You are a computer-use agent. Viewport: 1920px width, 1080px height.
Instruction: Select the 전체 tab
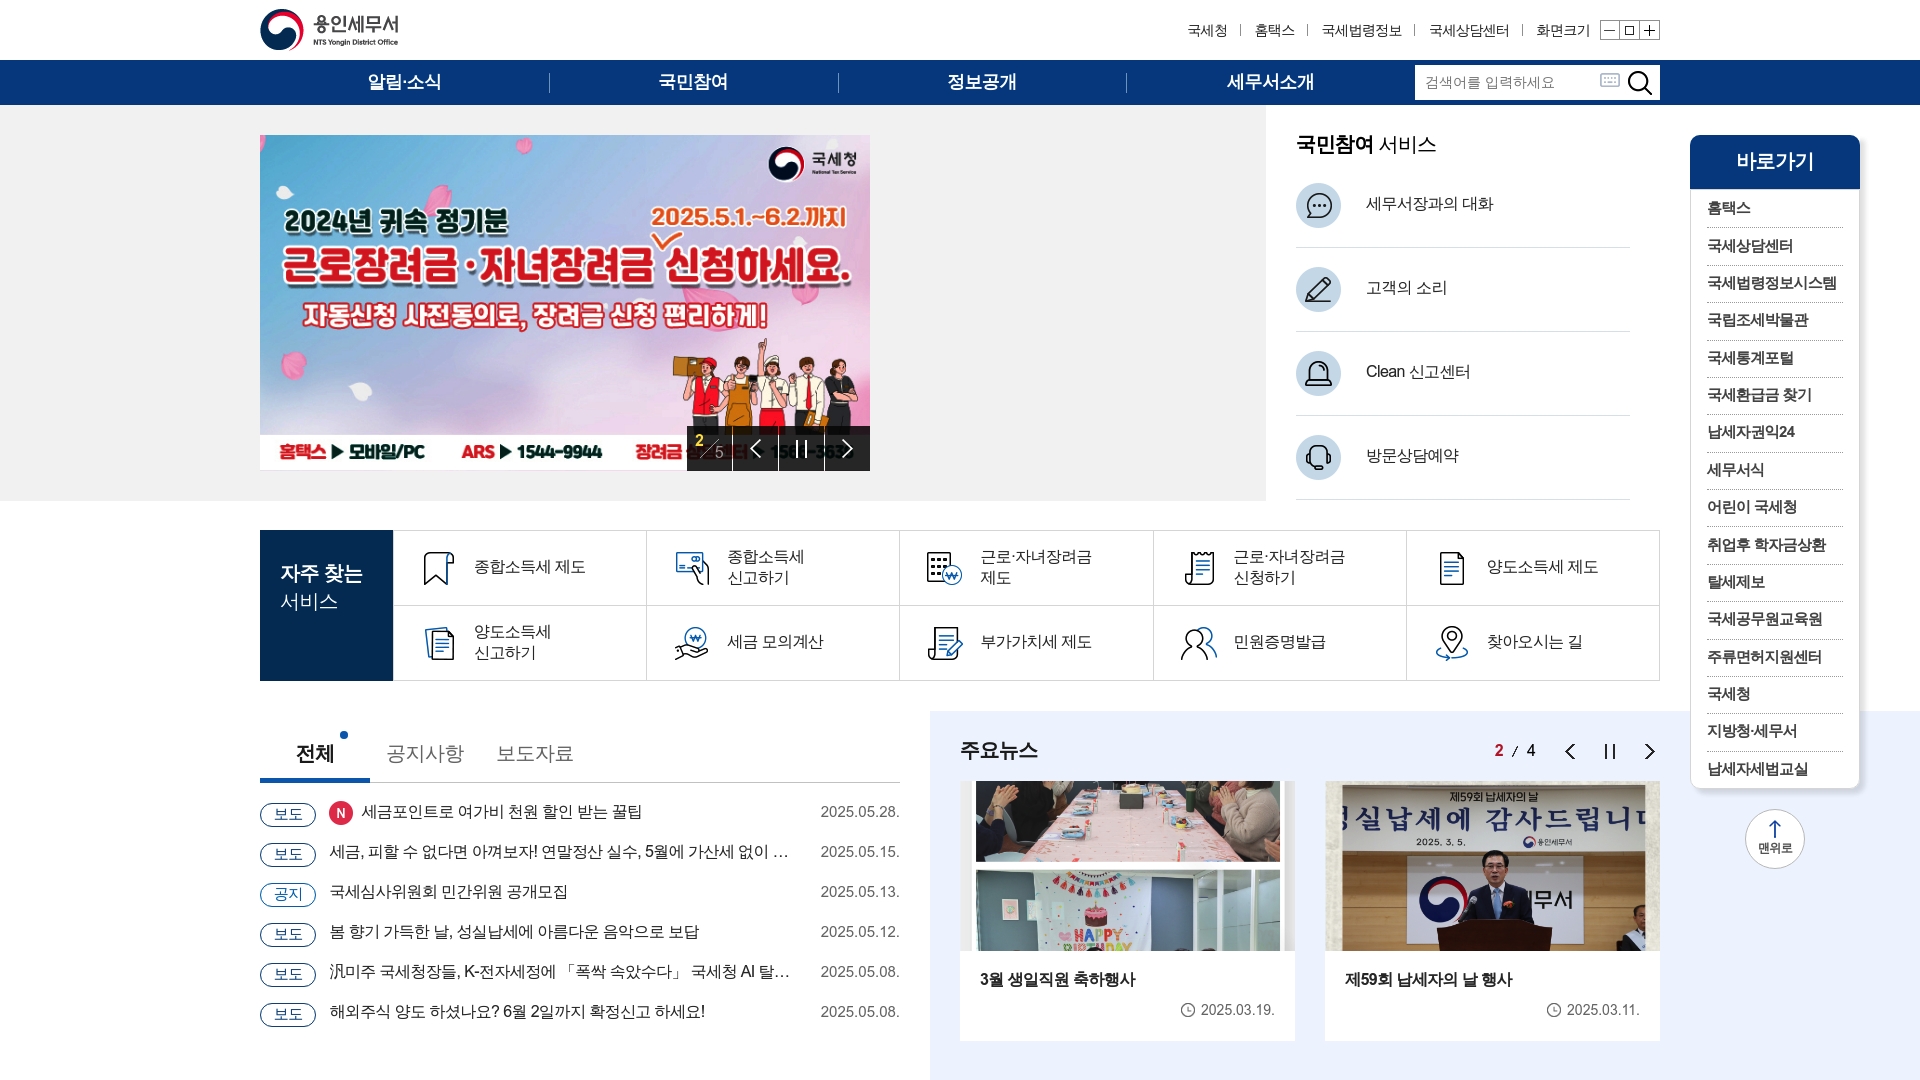(315, 754)
